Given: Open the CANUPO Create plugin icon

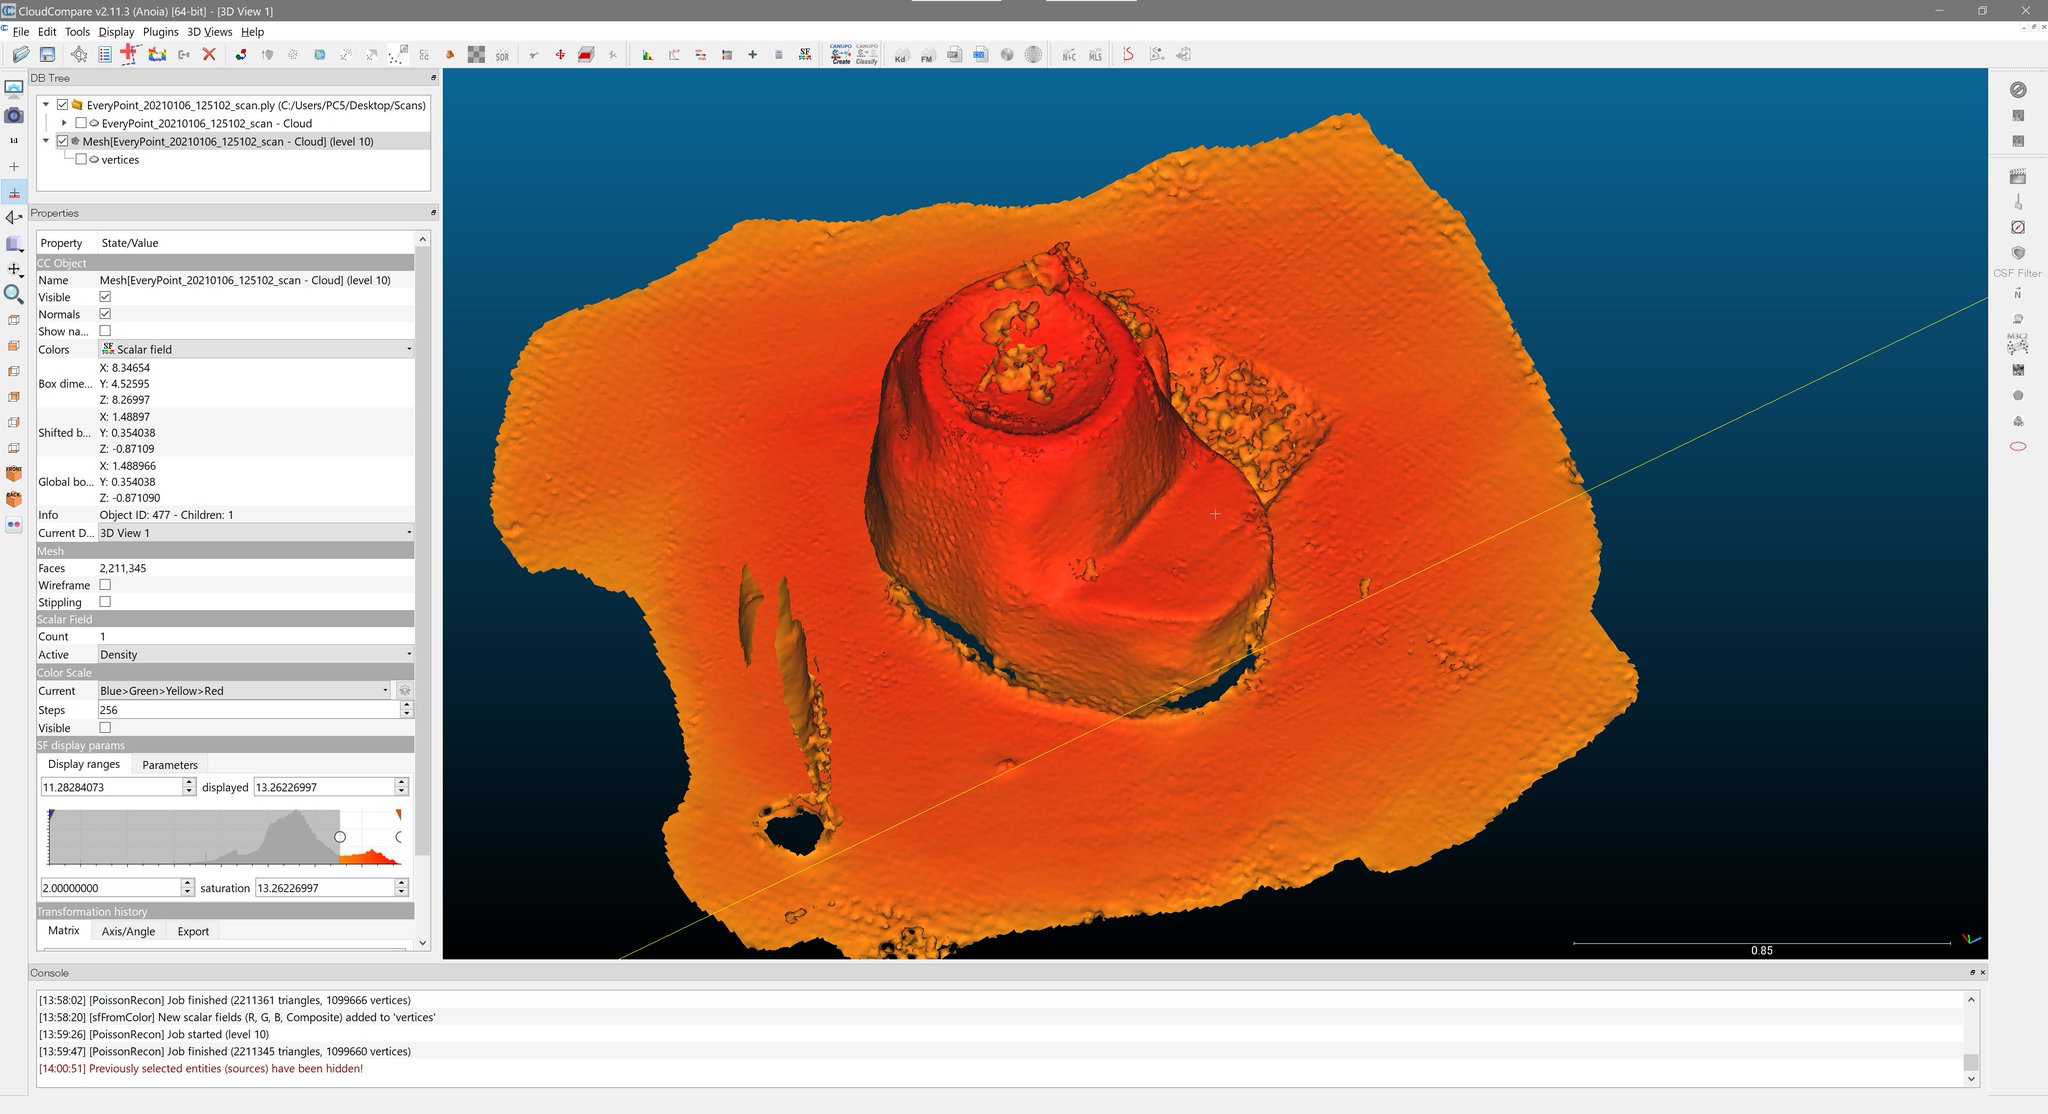Looking at the screenshot, I should tap(840, 54).
